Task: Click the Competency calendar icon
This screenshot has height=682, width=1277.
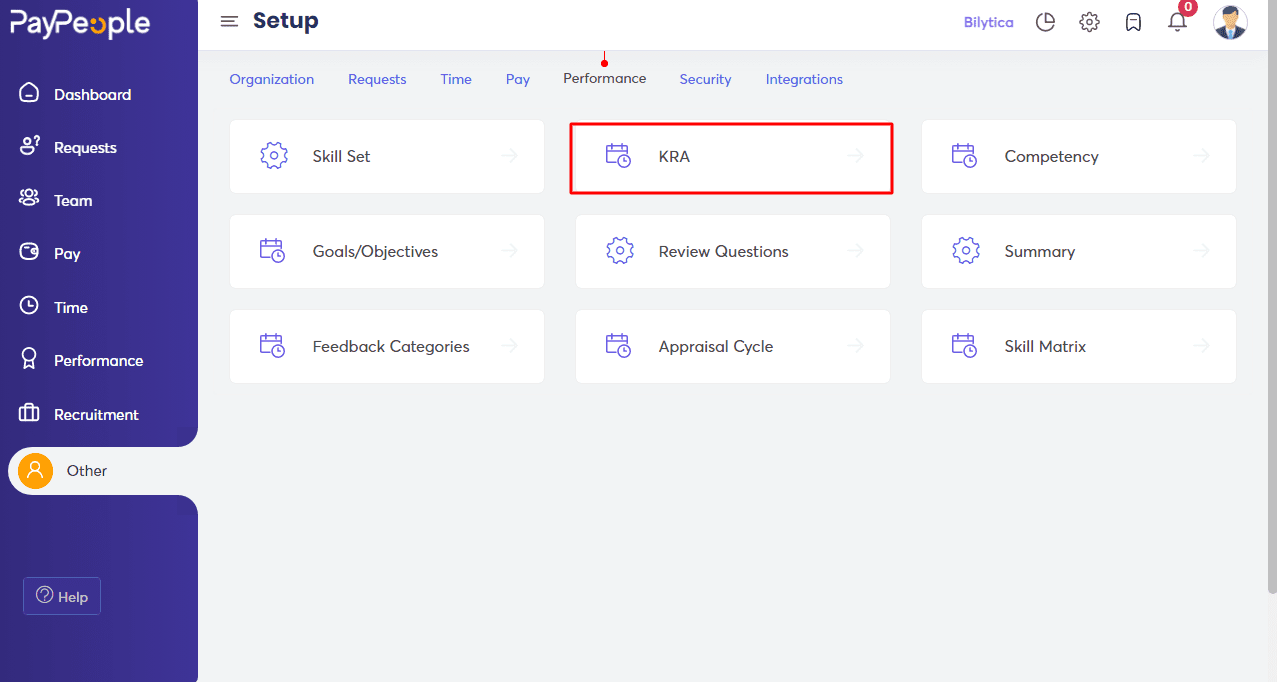Action: (x=965, y=156)
